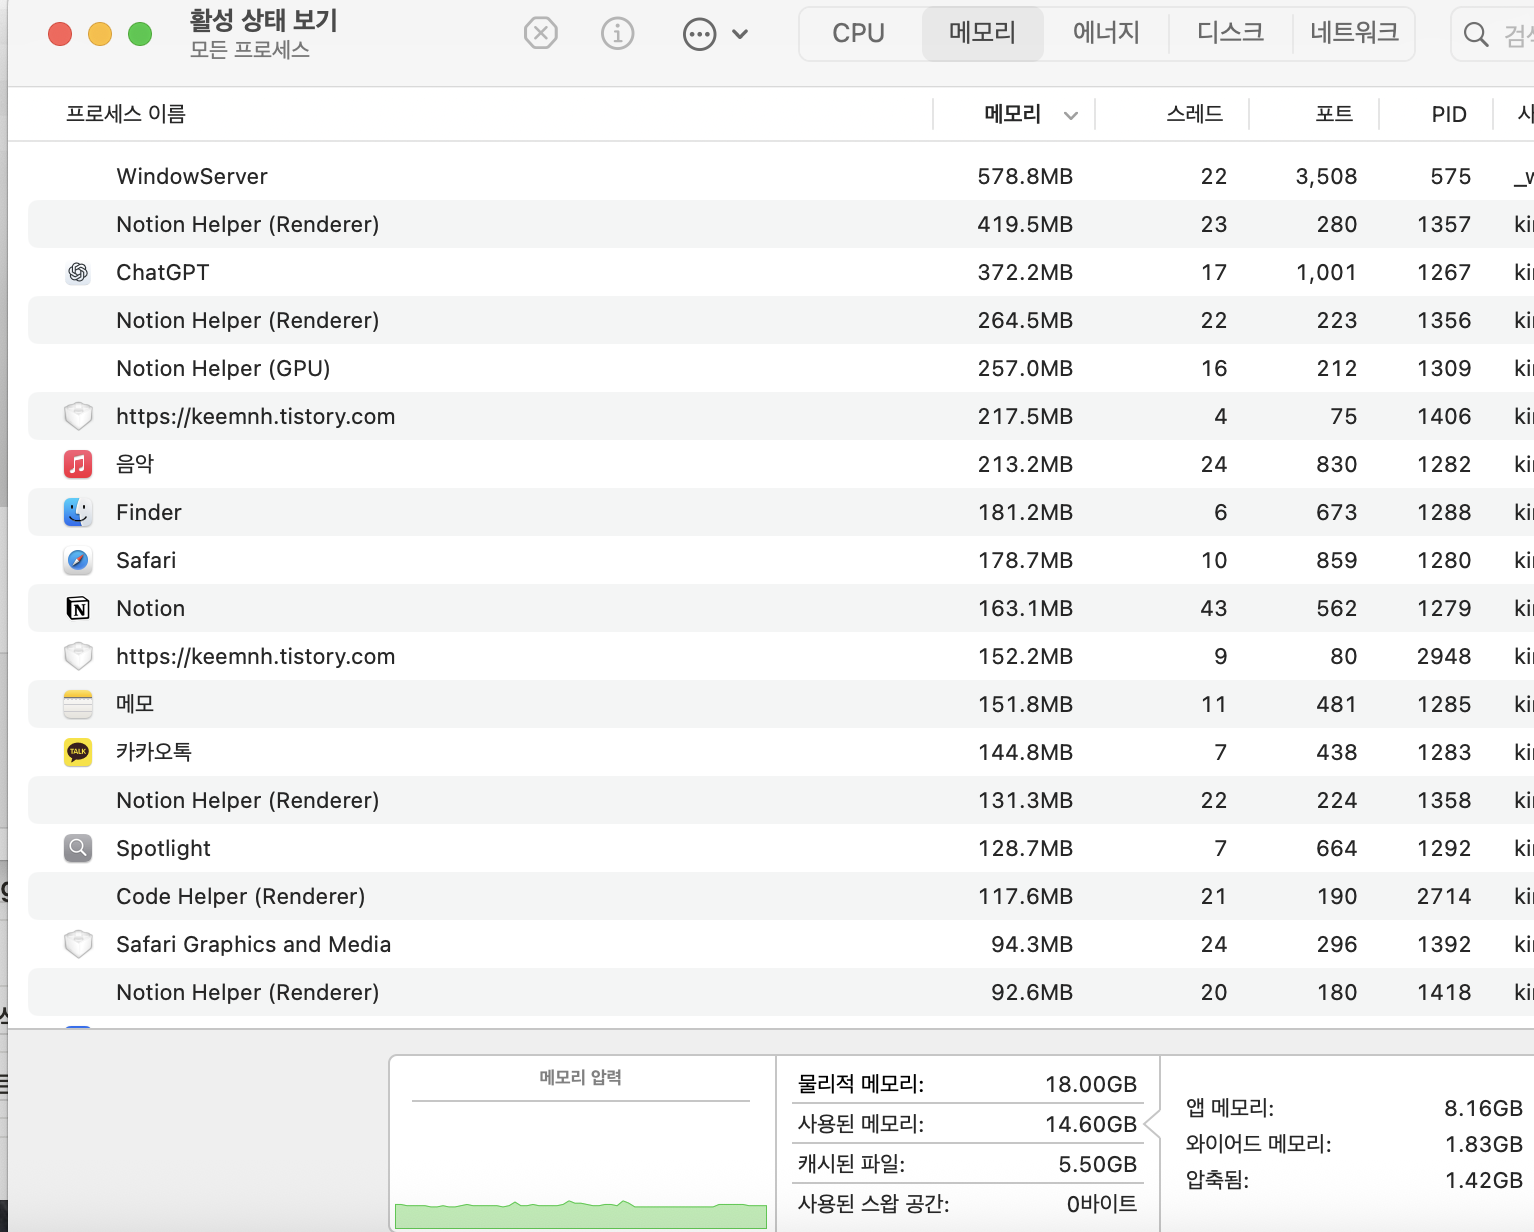Click the 카카오톡 app icon
This screenshot has width=1534, height=1232.
point(78,752)
